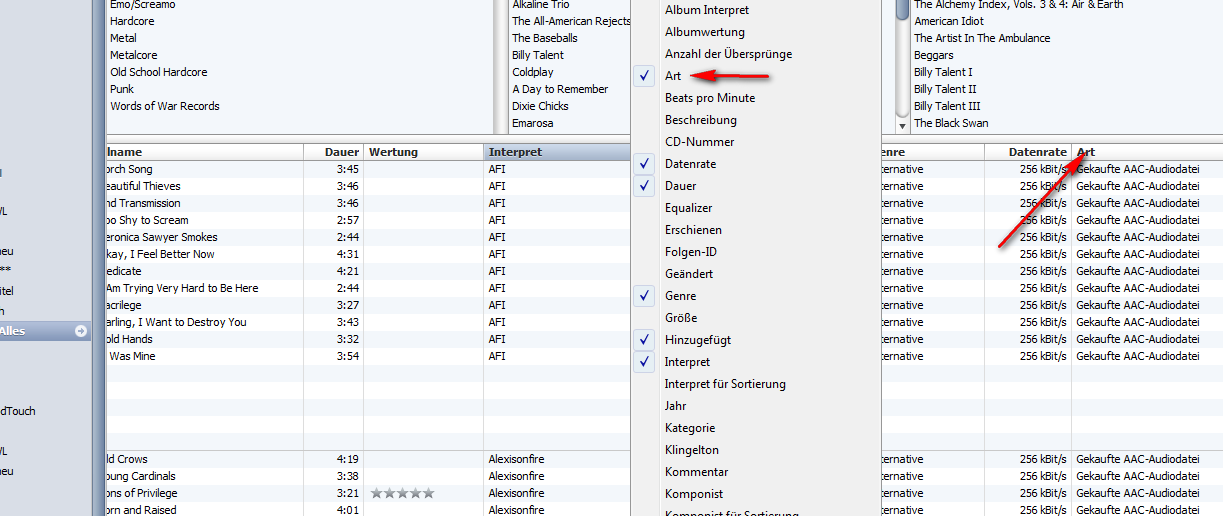Select Words of War Records genre
Viewport: 1223px width, 516px height.
[164, 106]
